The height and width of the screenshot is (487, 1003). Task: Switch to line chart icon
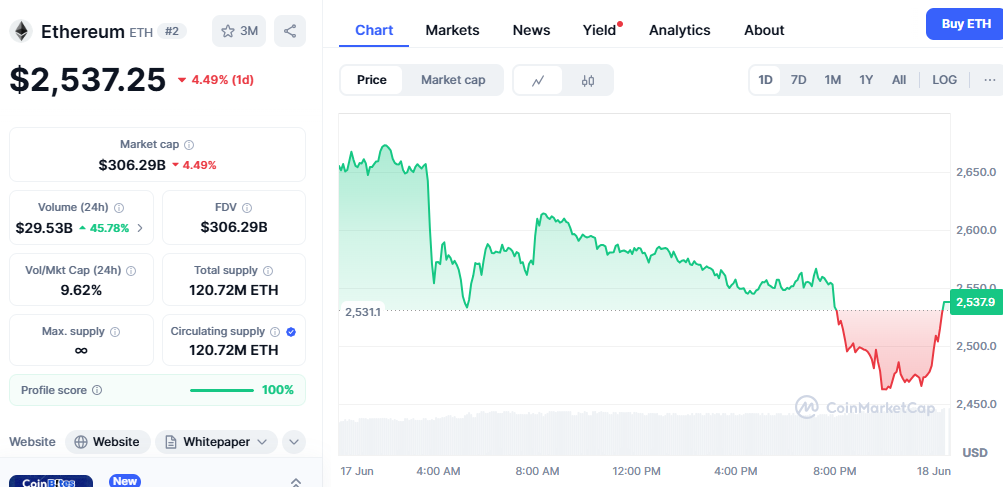pos(538,80)
